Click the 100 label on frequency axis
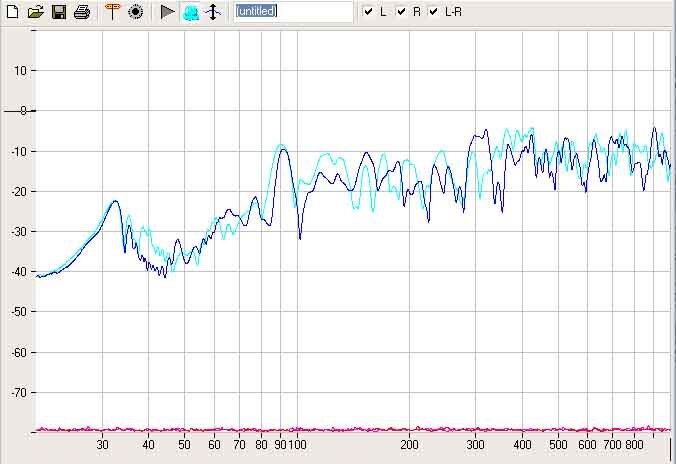The height and width of the screenshot is (464, 676). tap(297, 444)
